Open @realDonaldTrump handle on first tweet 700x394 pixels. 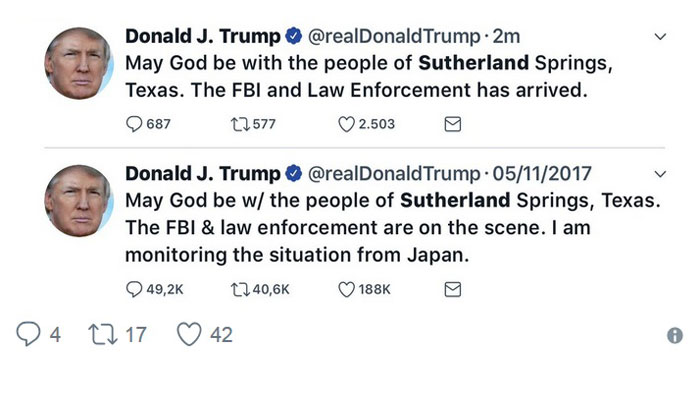(394, 36)
